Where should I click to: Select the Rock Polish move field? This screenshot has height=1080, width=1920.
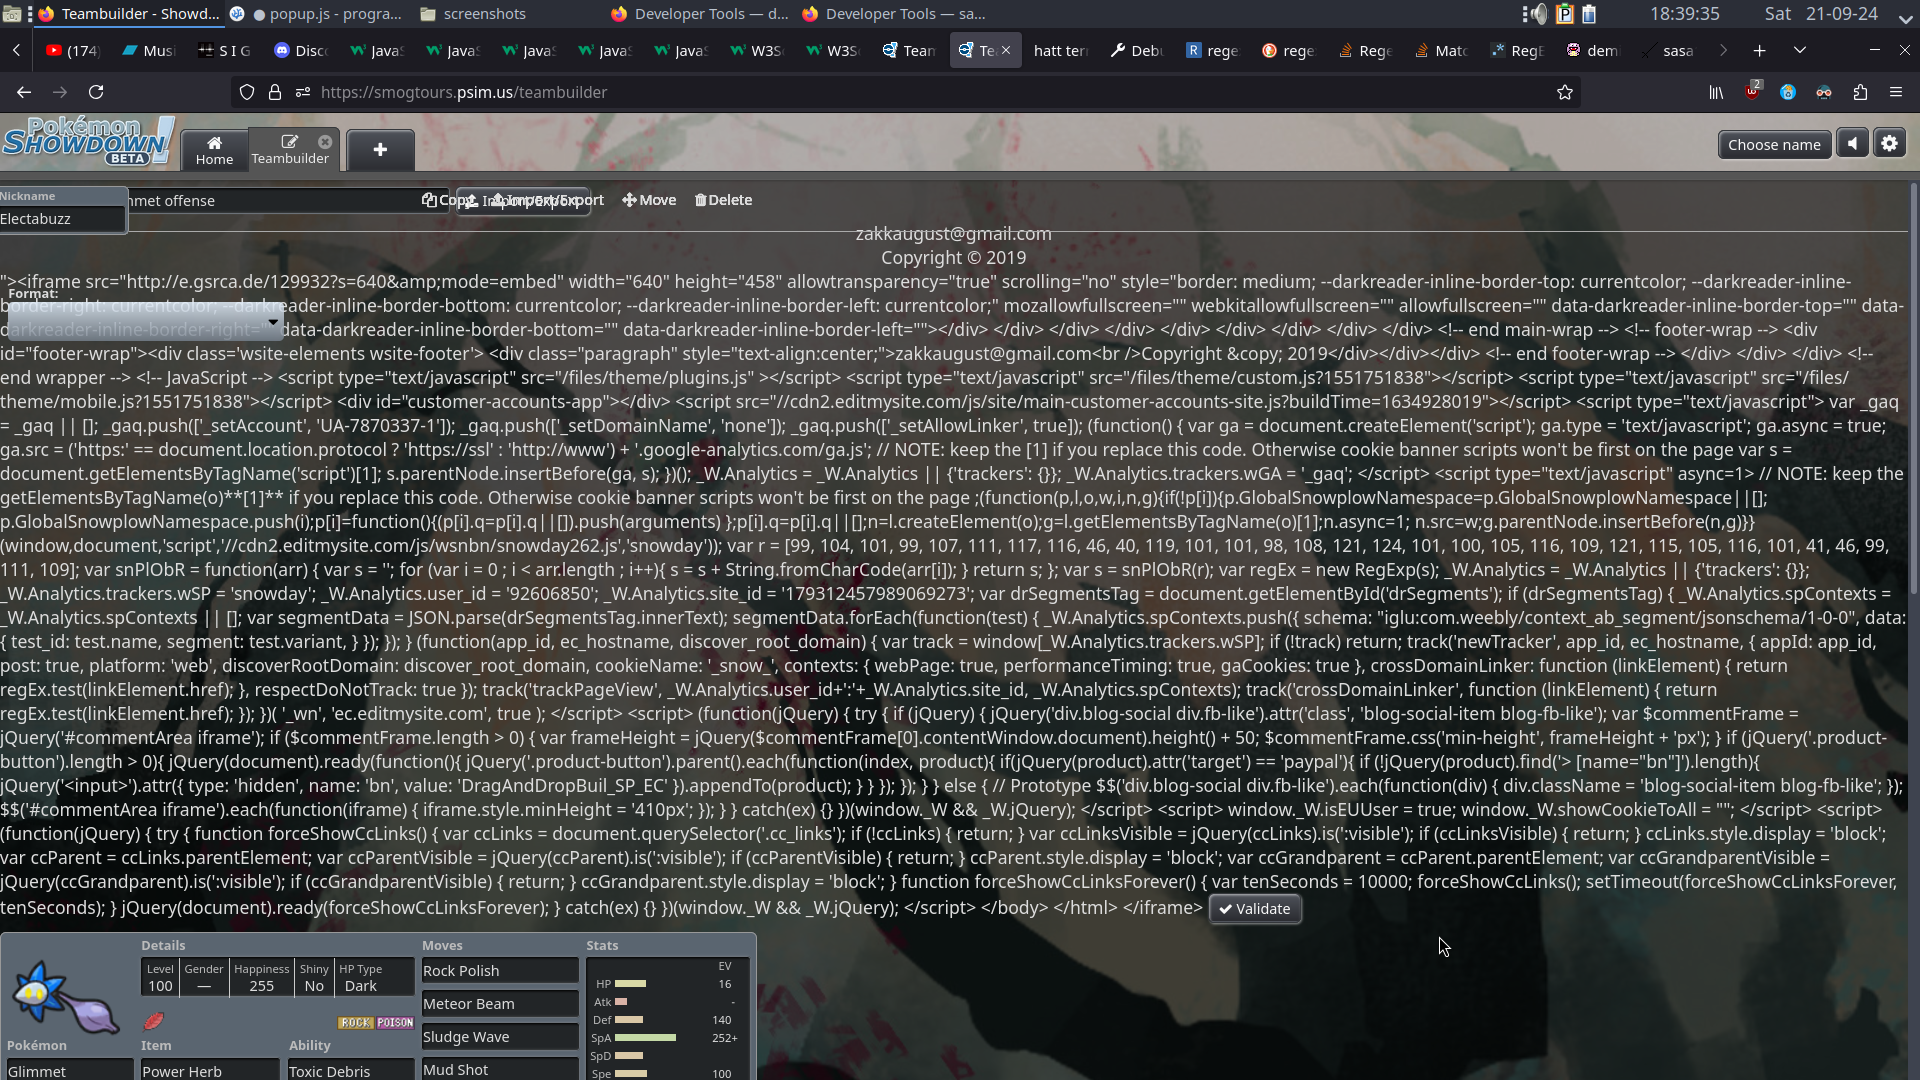499,970
